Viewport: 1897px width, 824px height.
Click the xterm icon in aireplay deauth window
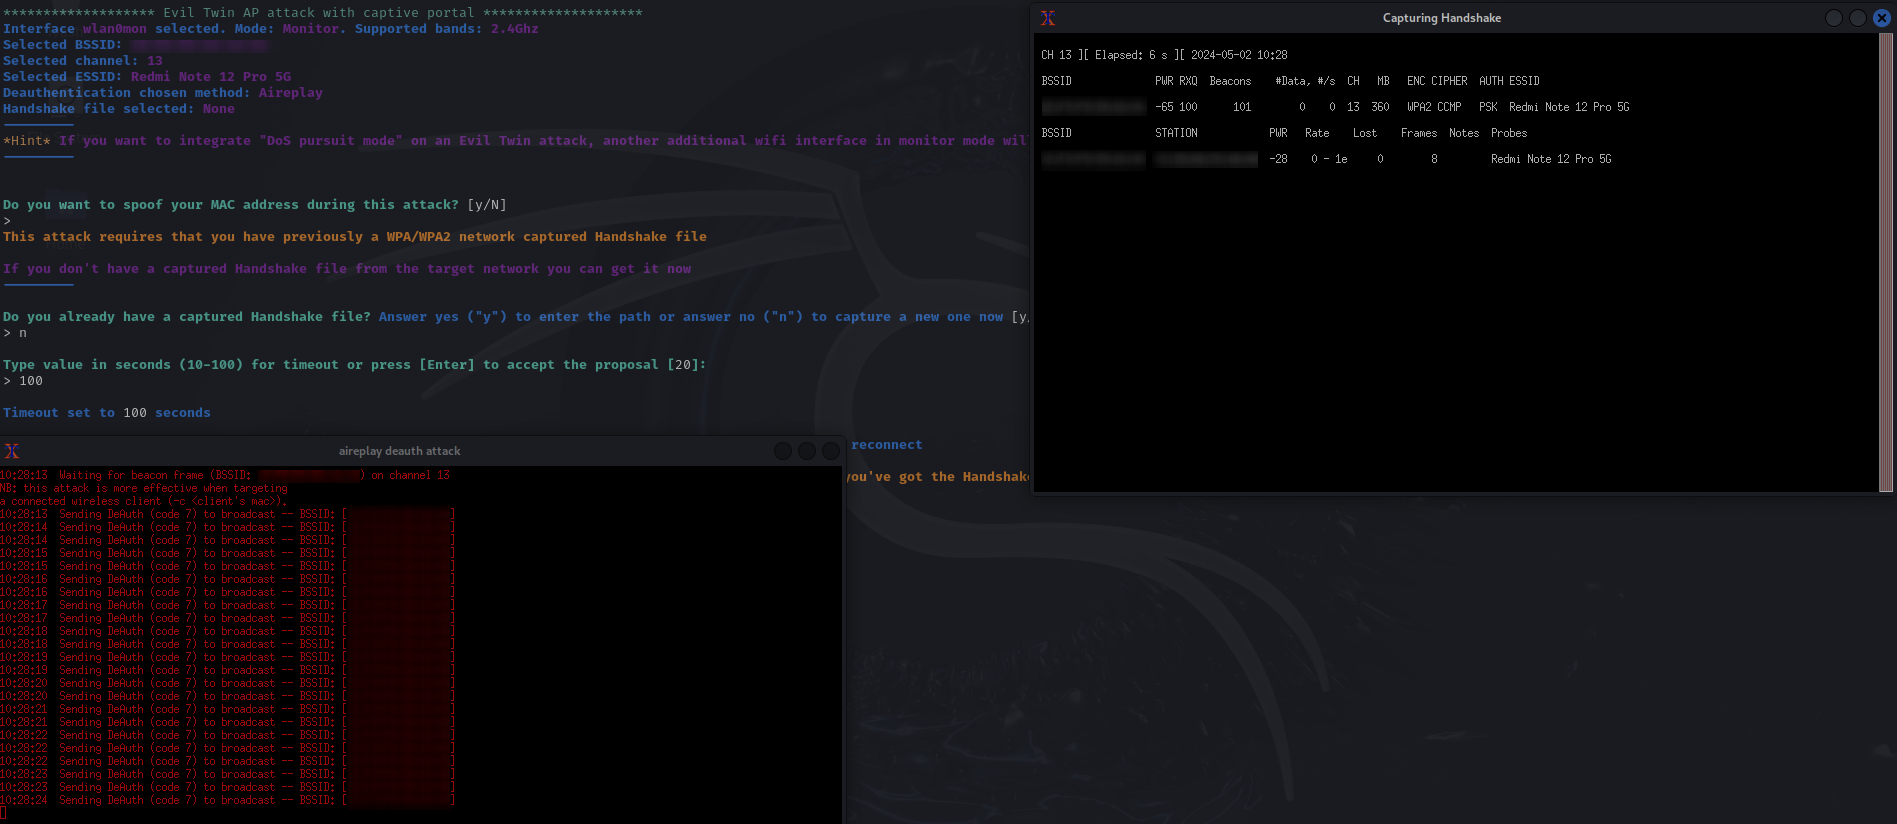click(12, 451)
